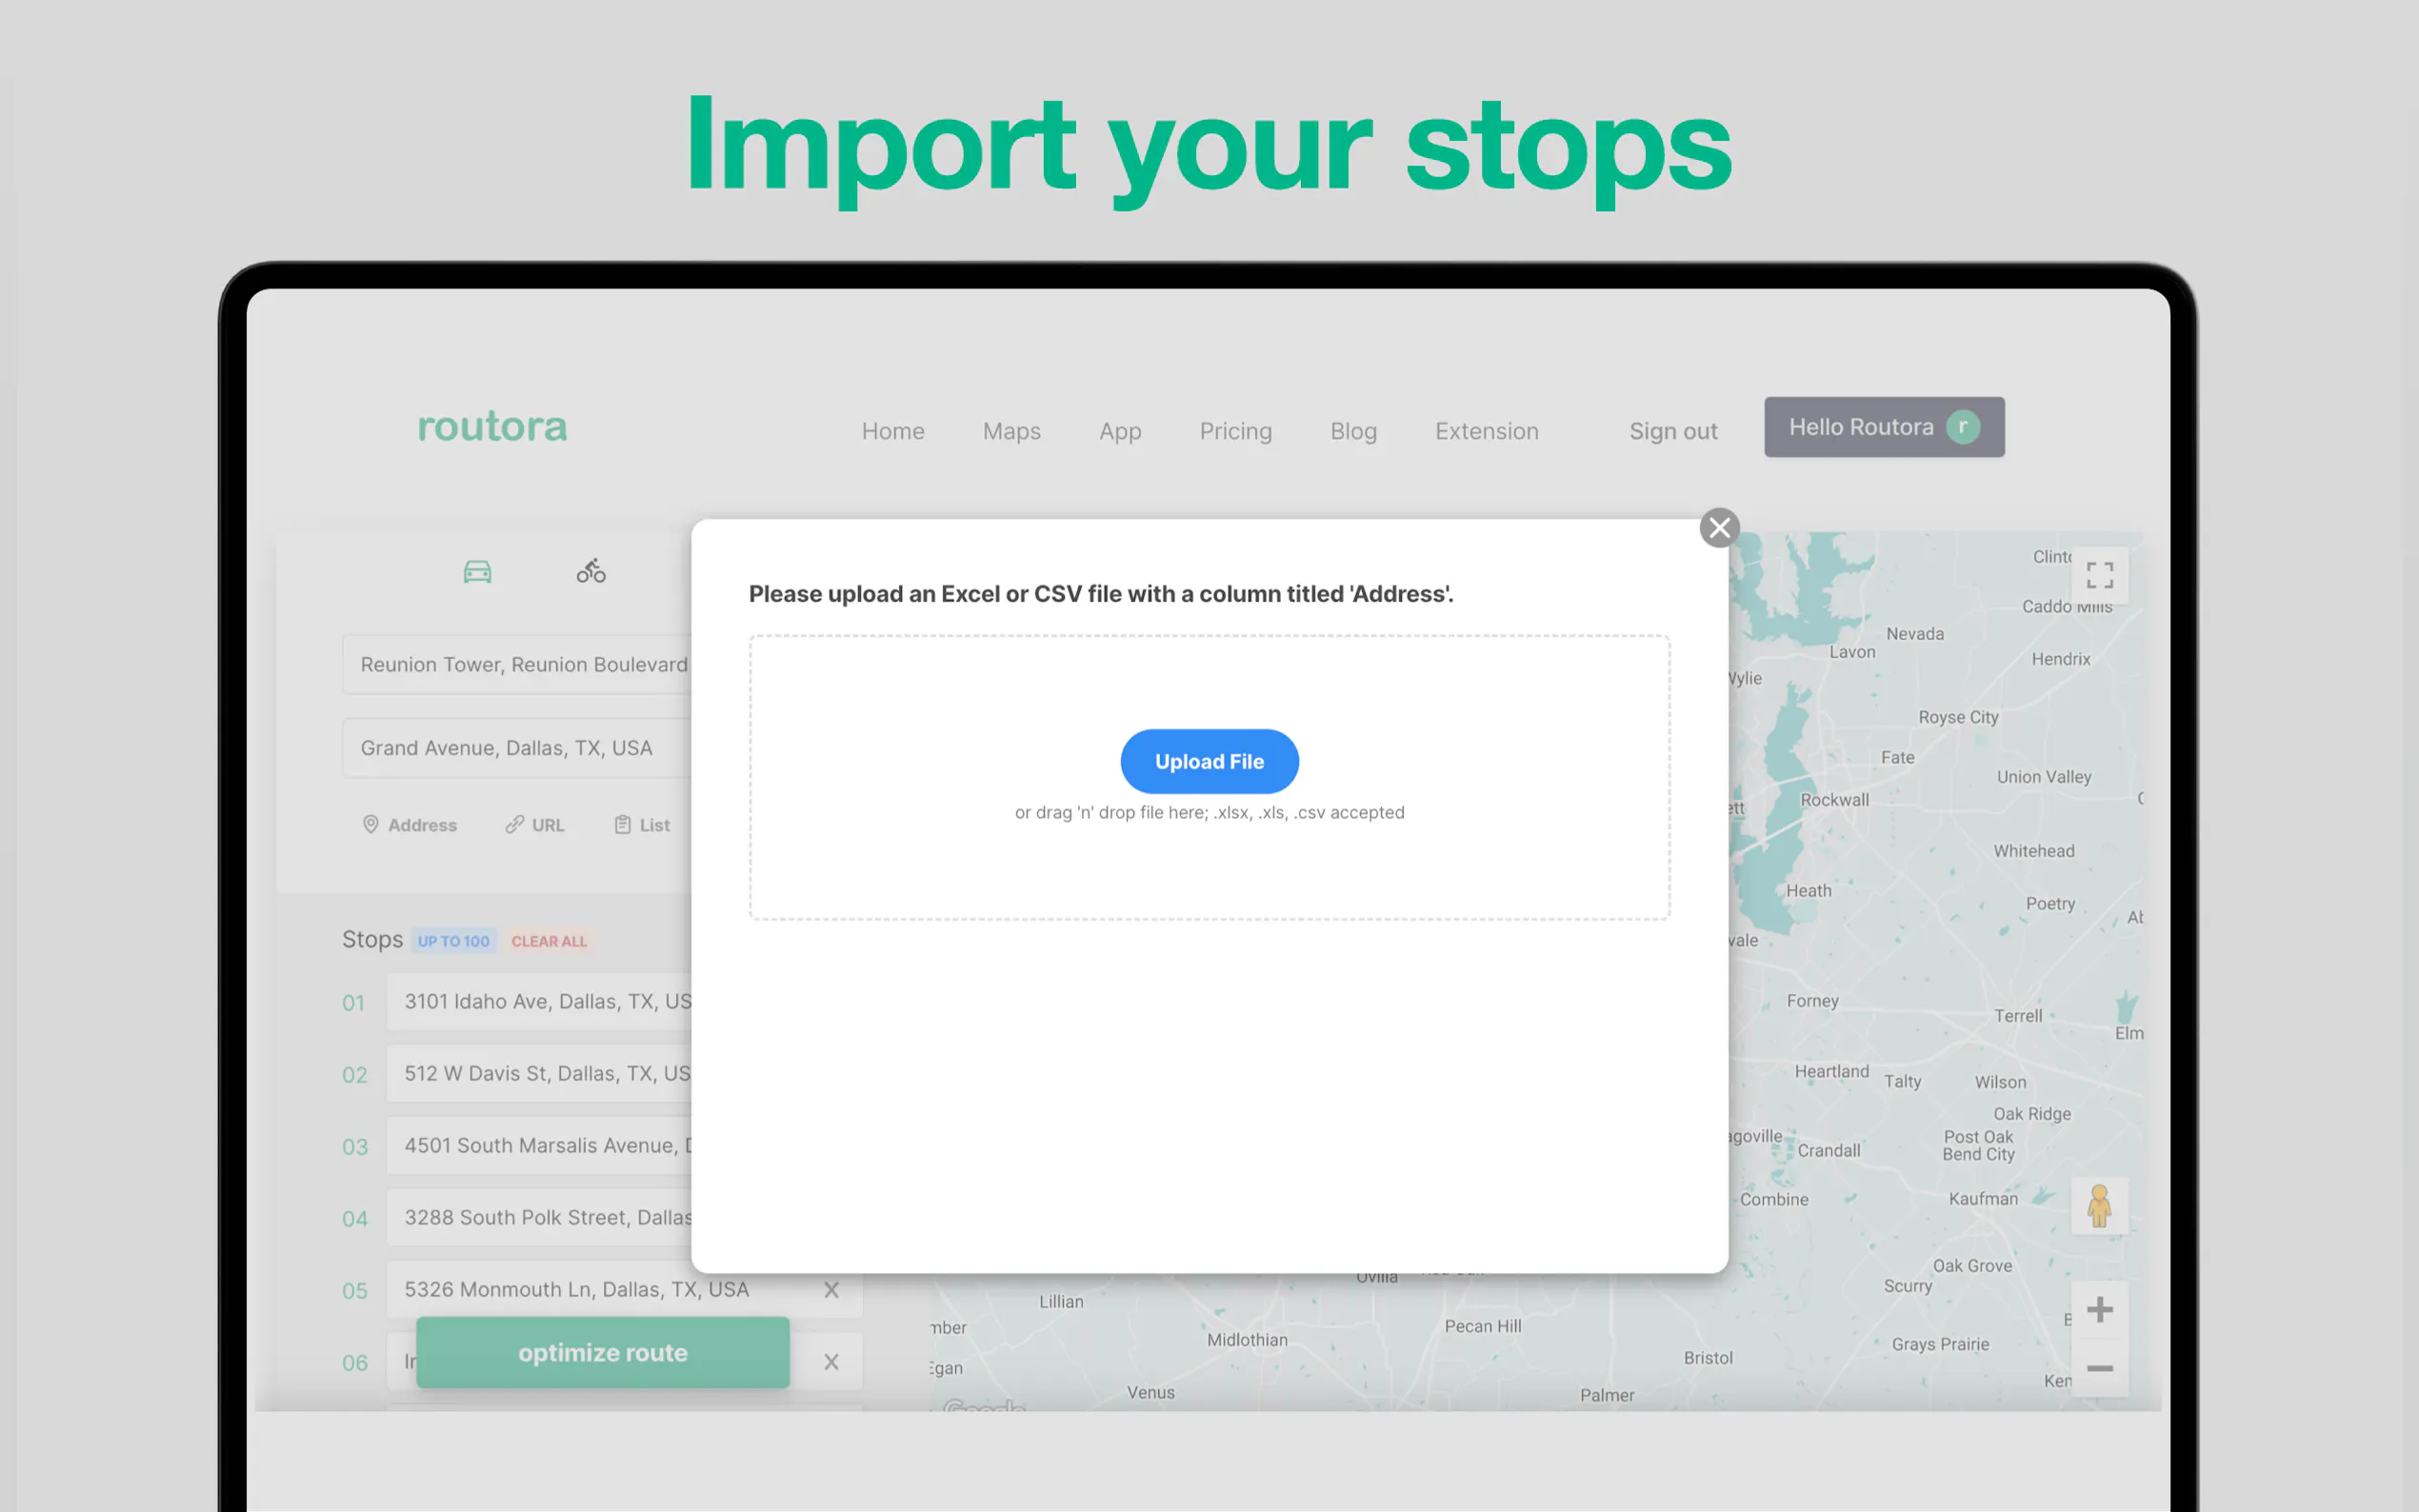This screenshot has height=1512, width=2419.
Task: Zoom in on the map
Action: point(2099,1310)
